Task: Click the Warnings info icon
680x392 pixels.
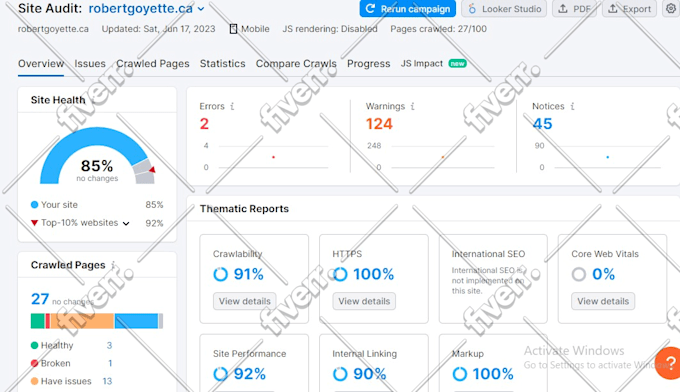Action: 412,106
